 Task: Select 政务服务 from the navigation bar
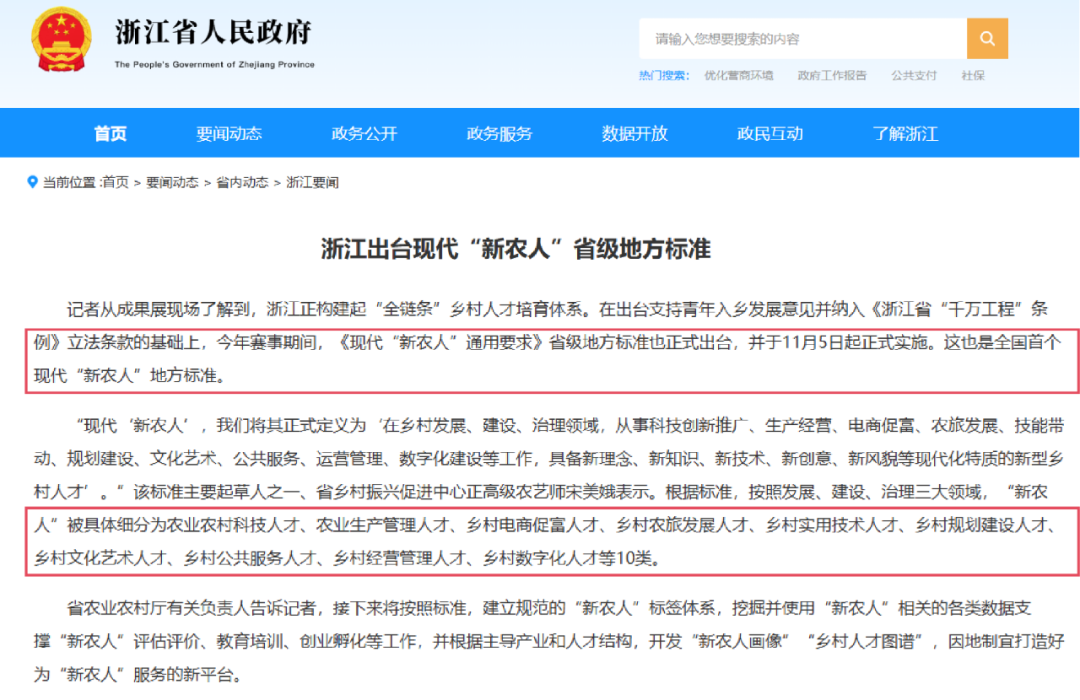pyautogui.click(x=499, y=132)
